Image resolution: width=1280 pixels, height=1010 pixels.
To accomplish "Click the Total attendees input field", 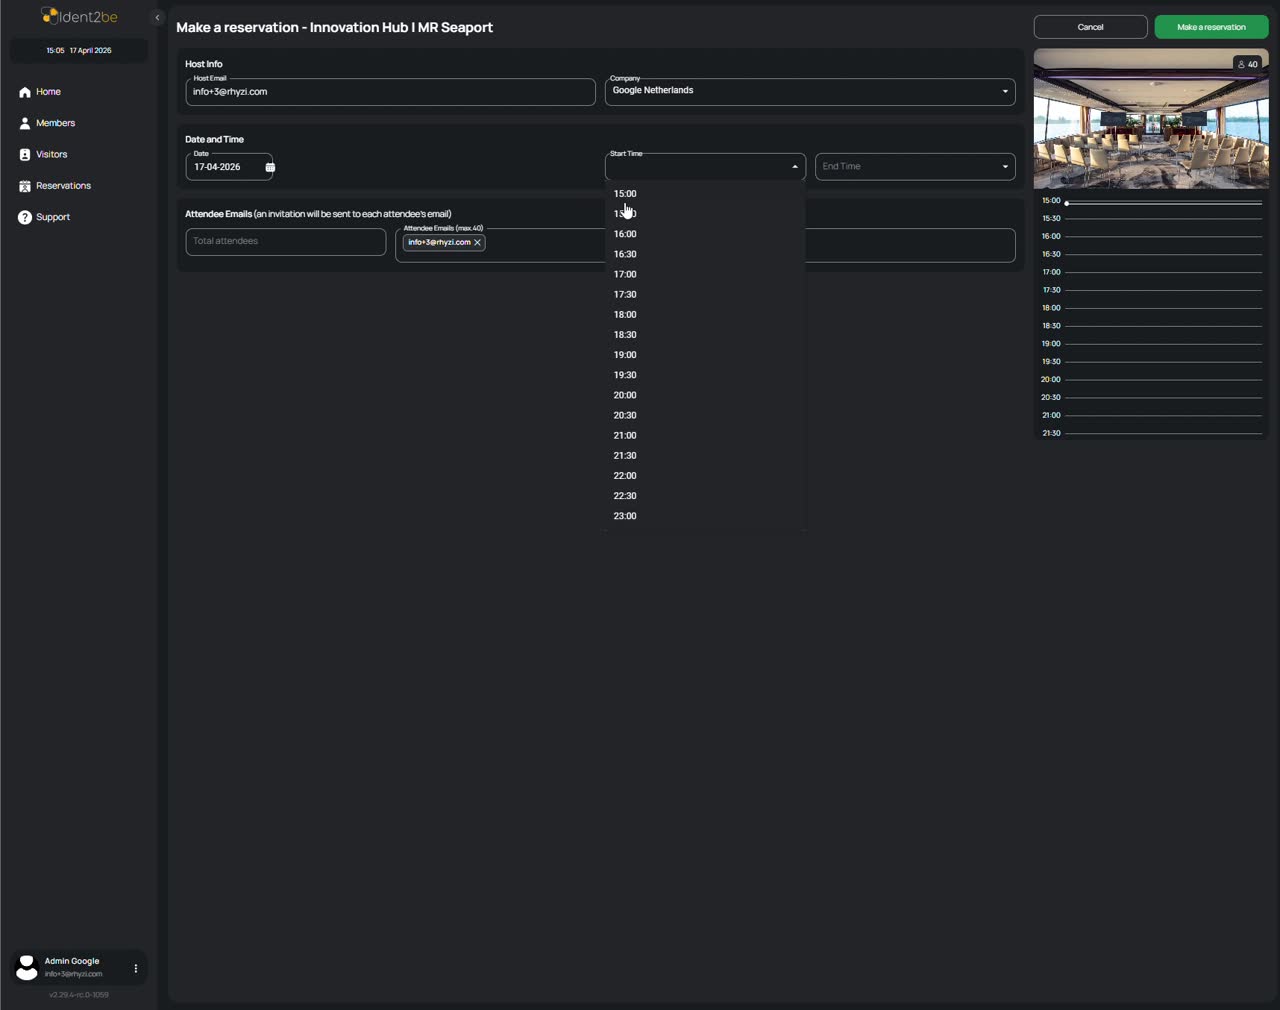I will [x=285, y=242].
